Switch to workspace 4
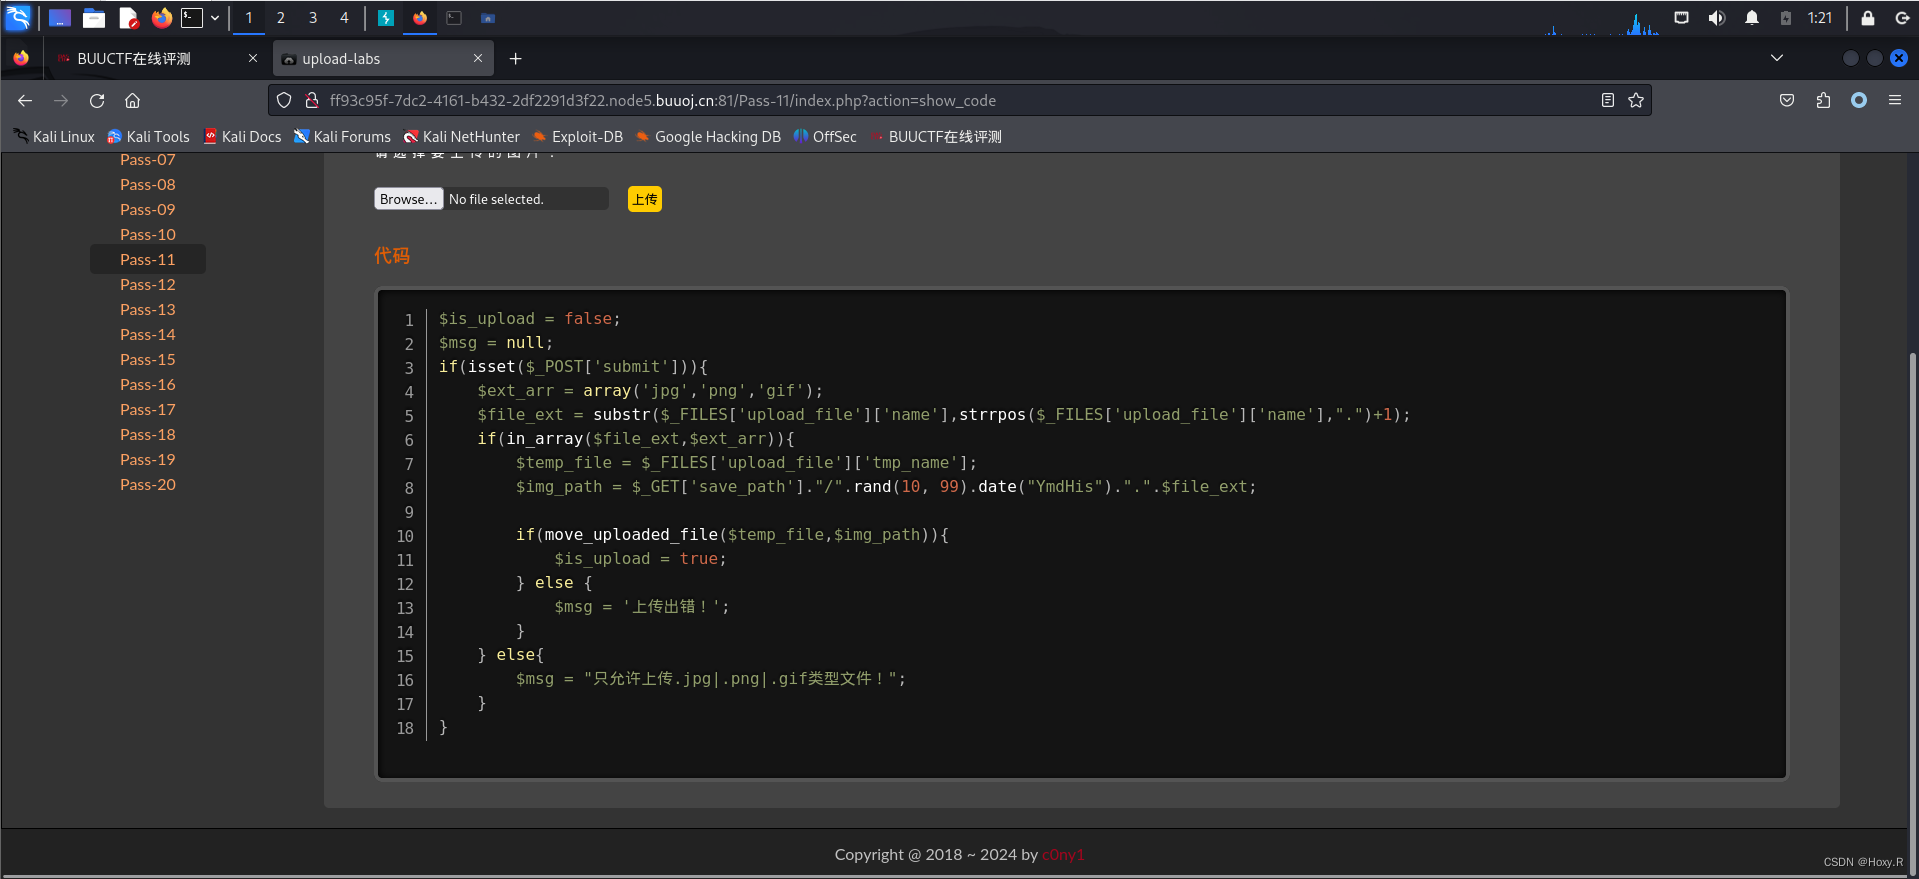The height and width of the screenshot is (879, 1919). click(344, 18)
